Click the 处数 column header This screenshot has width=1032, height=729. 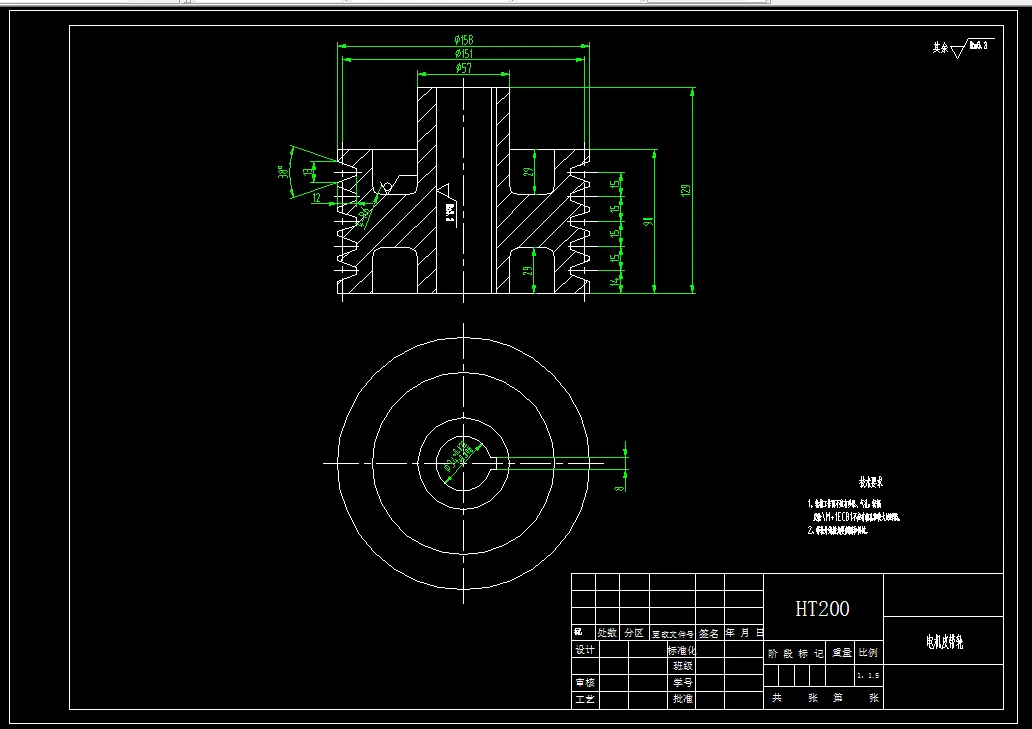pos(607,633)
